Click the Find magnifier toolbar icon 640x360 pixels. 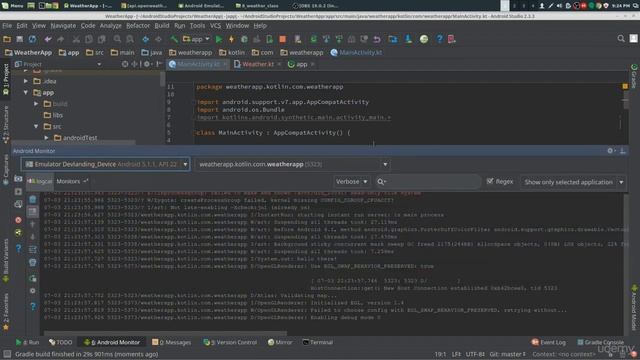click(117, 39)
